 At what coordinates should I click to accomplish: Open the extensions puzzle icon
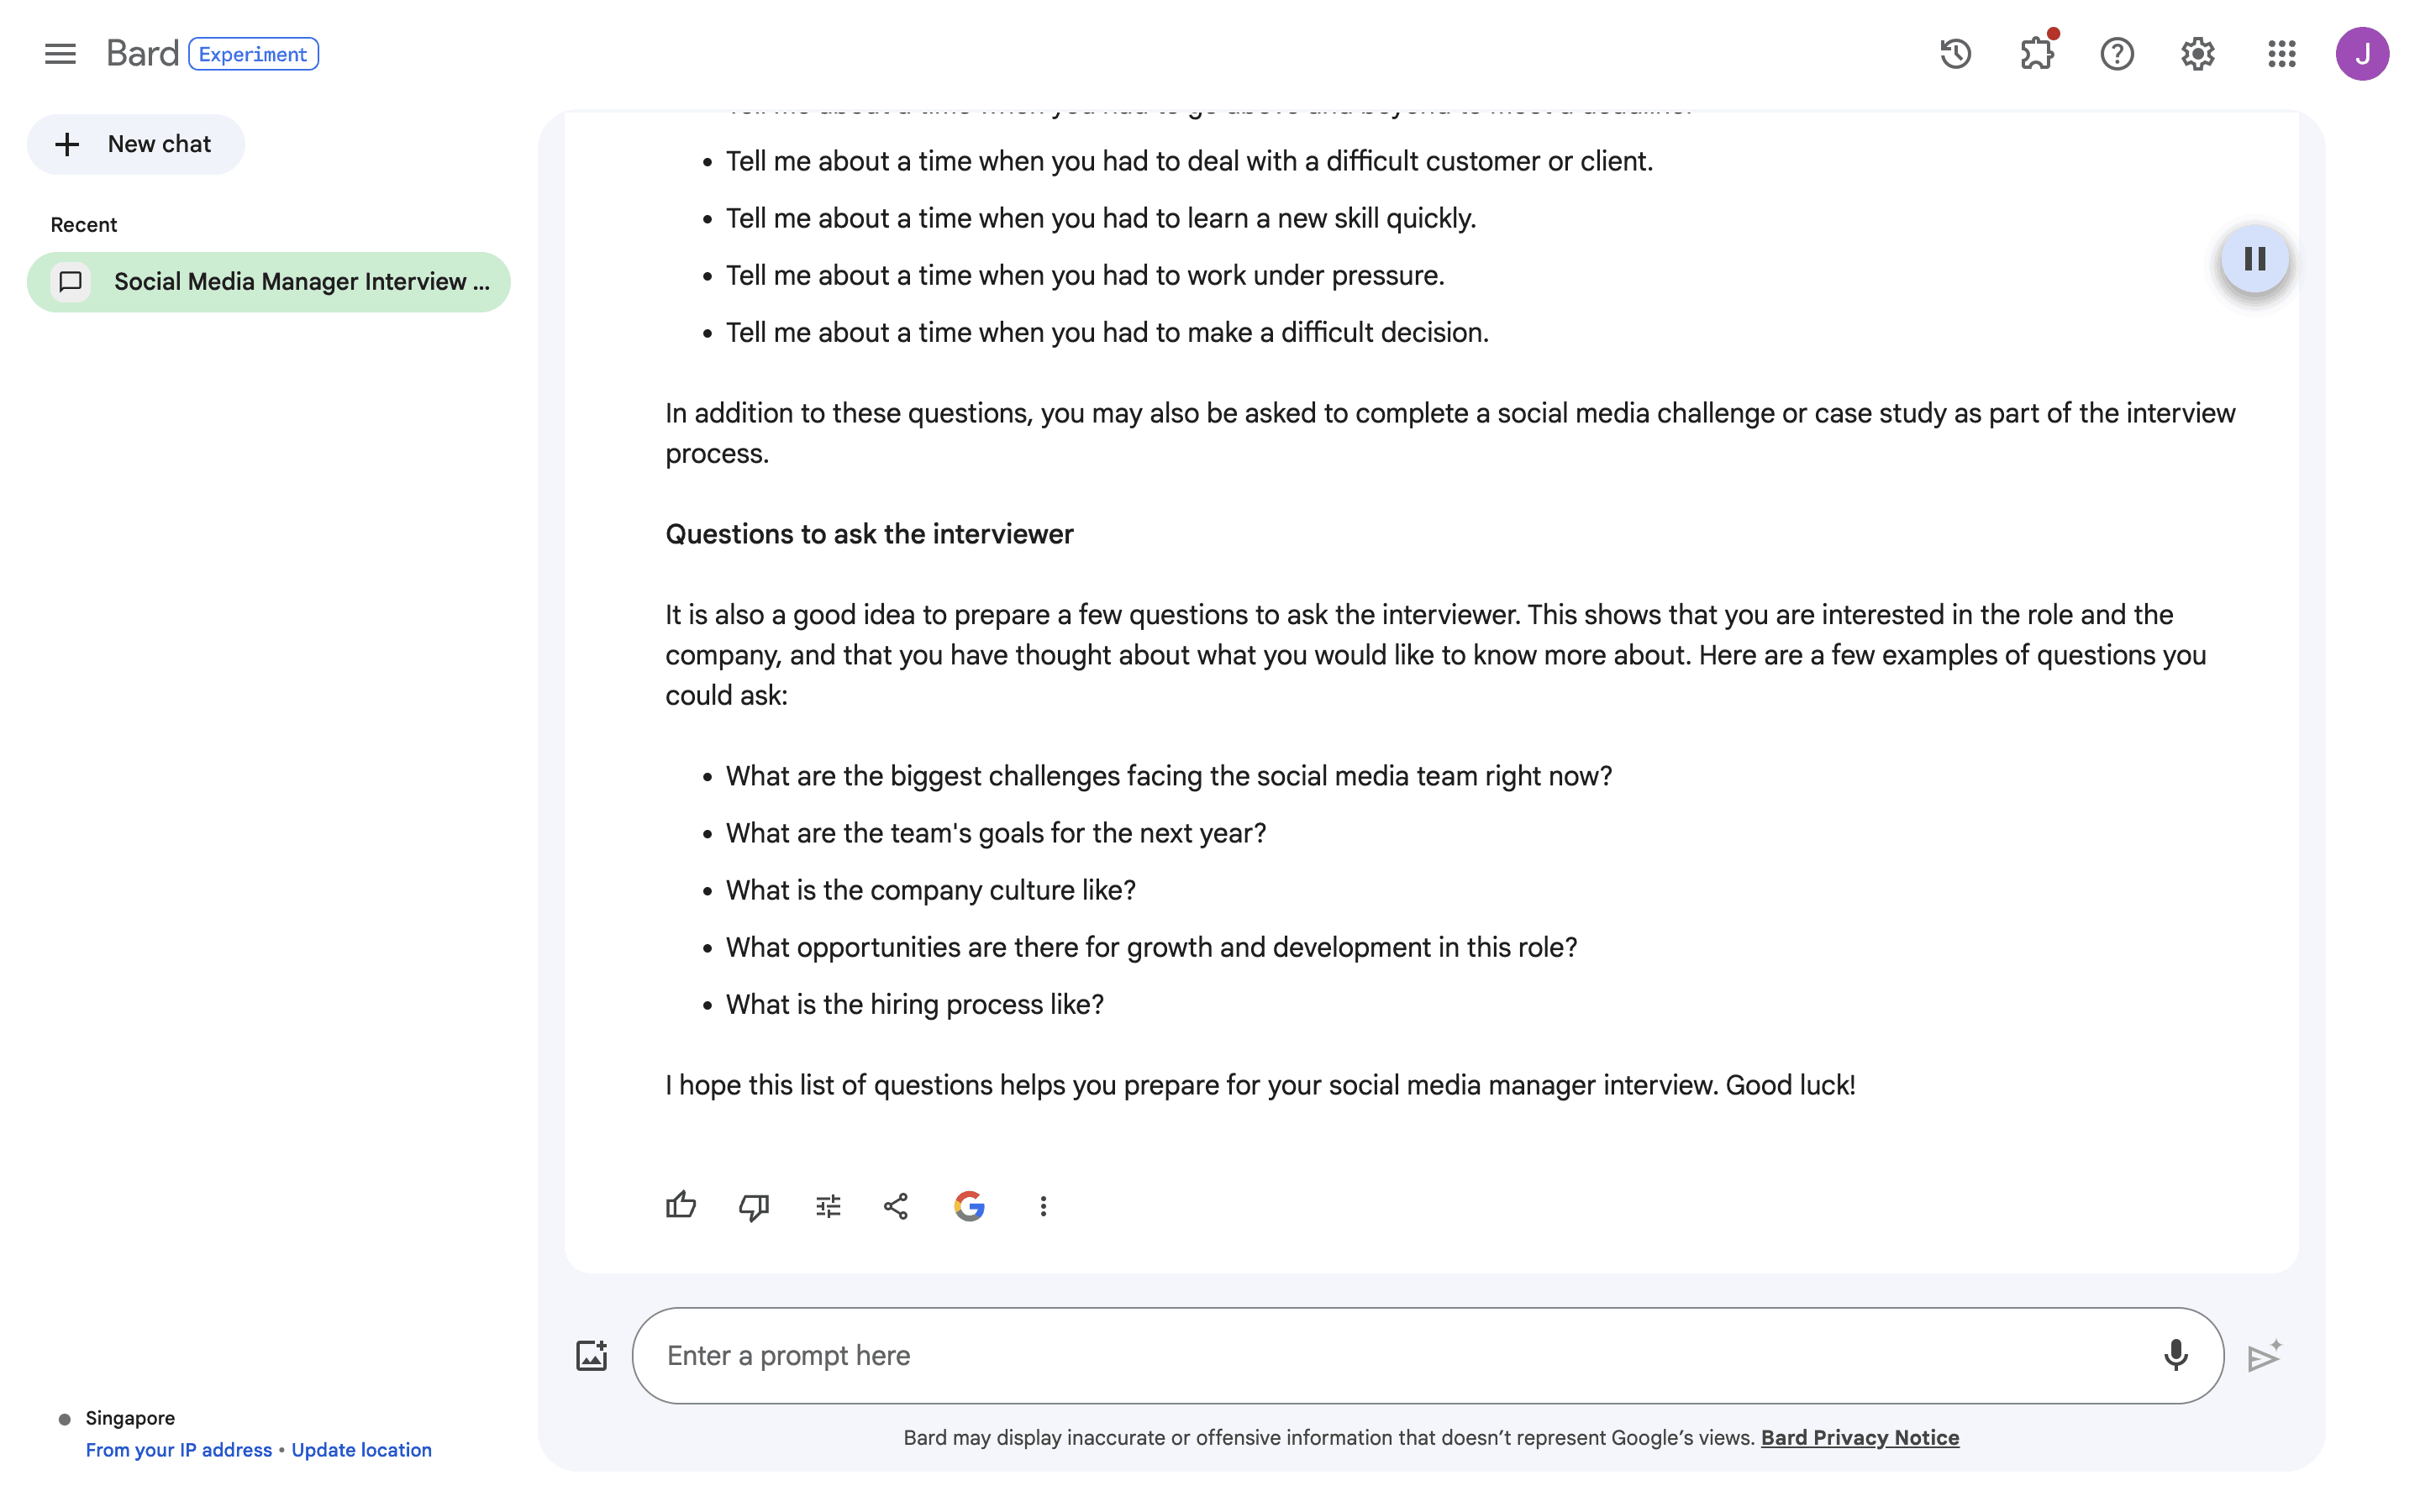[x=2036, y=54]
